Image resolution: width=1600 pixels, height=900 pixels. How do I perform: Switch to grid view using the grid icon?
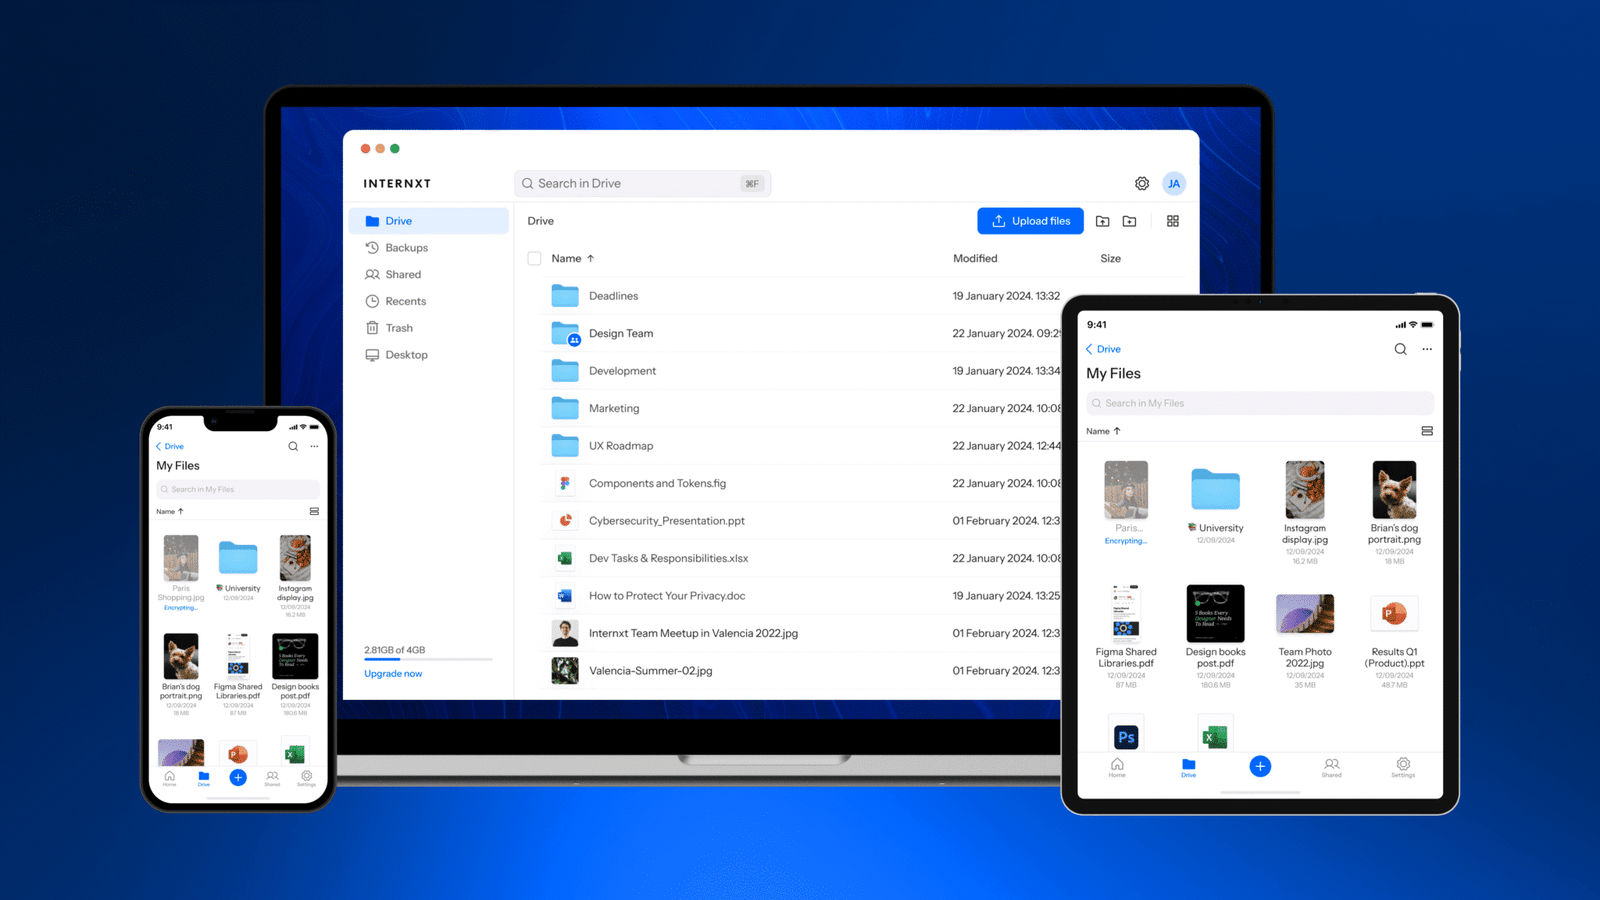(x=1172, y=221)
